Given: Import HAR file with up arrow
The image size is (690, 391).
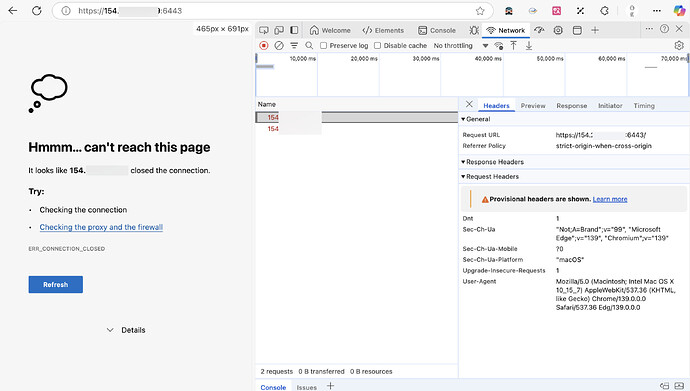Looking at the screenshot, I should point(514,45).
